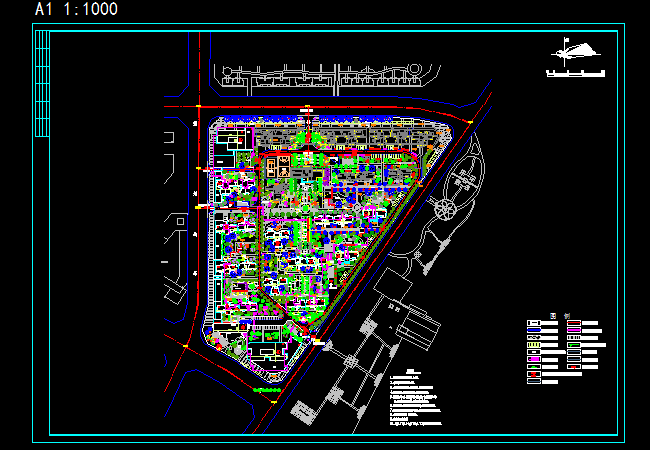Click the yellow marker at top-left road intersection
Screen dimensions: 650x450
coord(200,106)
